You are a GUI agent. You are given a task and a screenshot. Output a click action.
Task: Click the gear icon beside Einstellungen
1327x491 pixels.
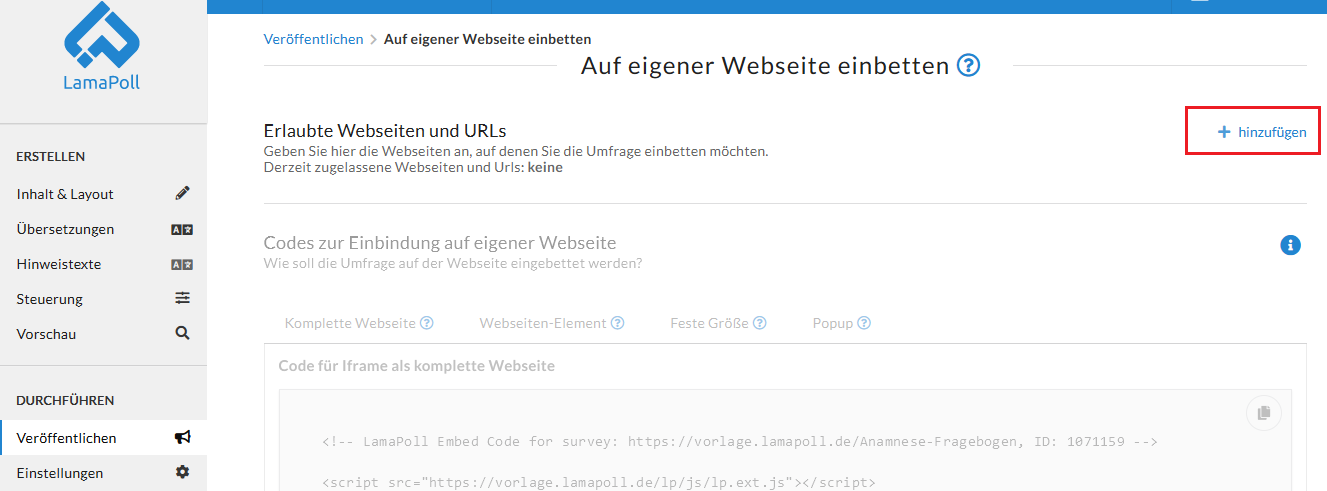(182, 472)
